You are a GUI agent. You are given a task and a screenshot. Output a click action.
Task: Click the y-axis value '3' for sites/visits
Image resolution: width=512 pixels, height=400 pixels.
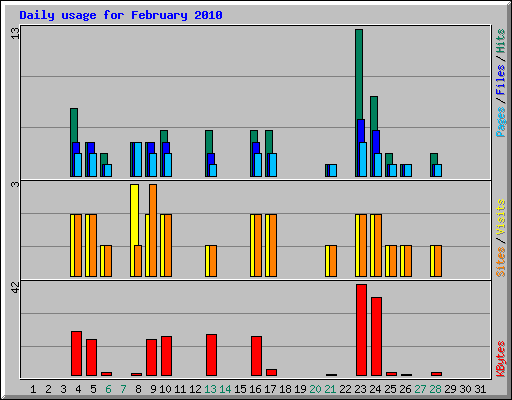[15, 184]
